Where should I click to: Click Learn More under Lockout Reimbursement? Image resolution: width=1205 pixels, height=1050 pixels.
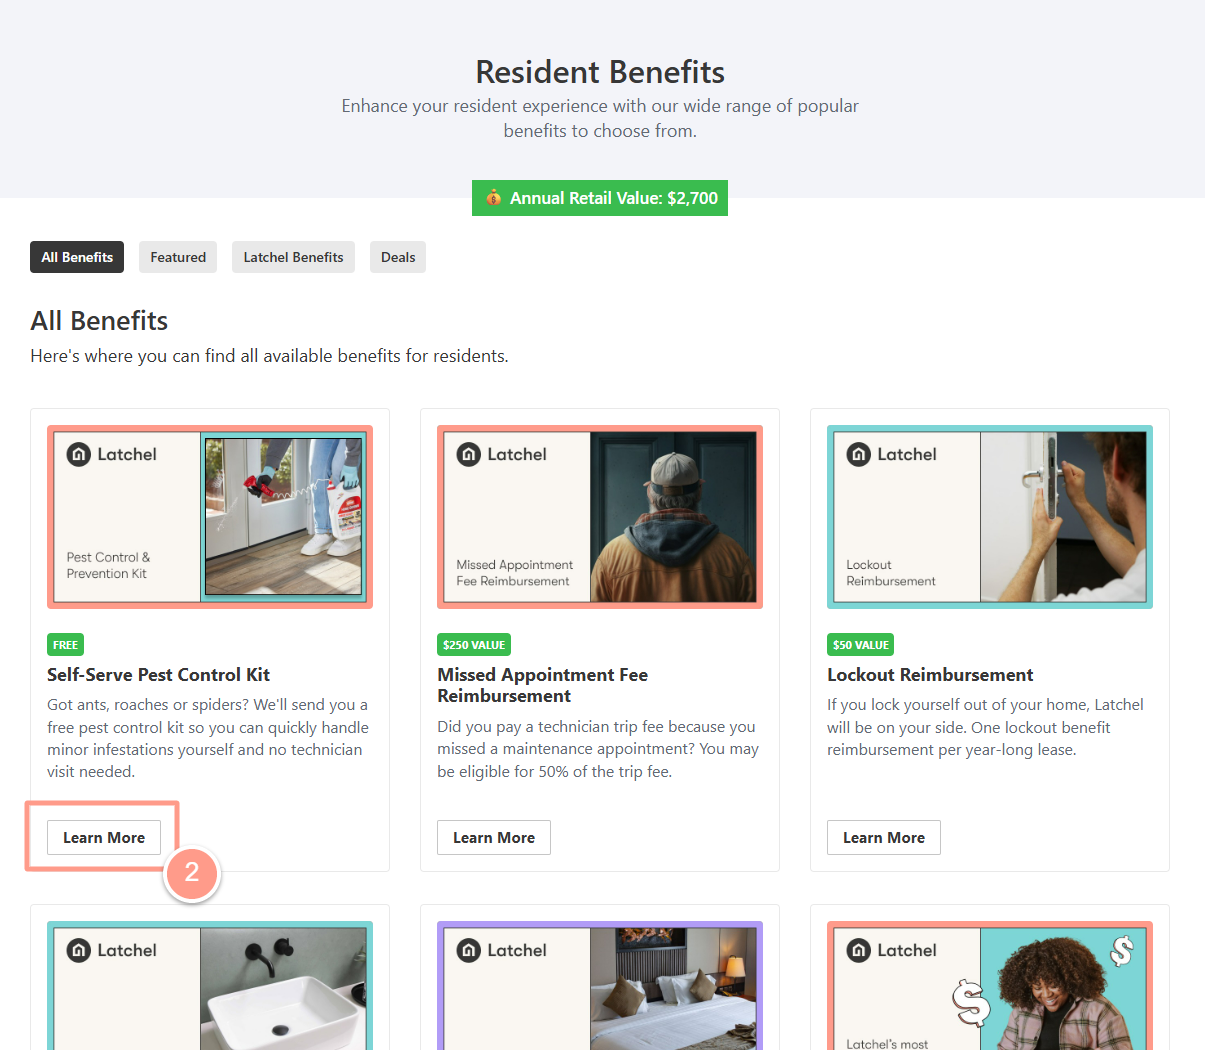[884, 838]
